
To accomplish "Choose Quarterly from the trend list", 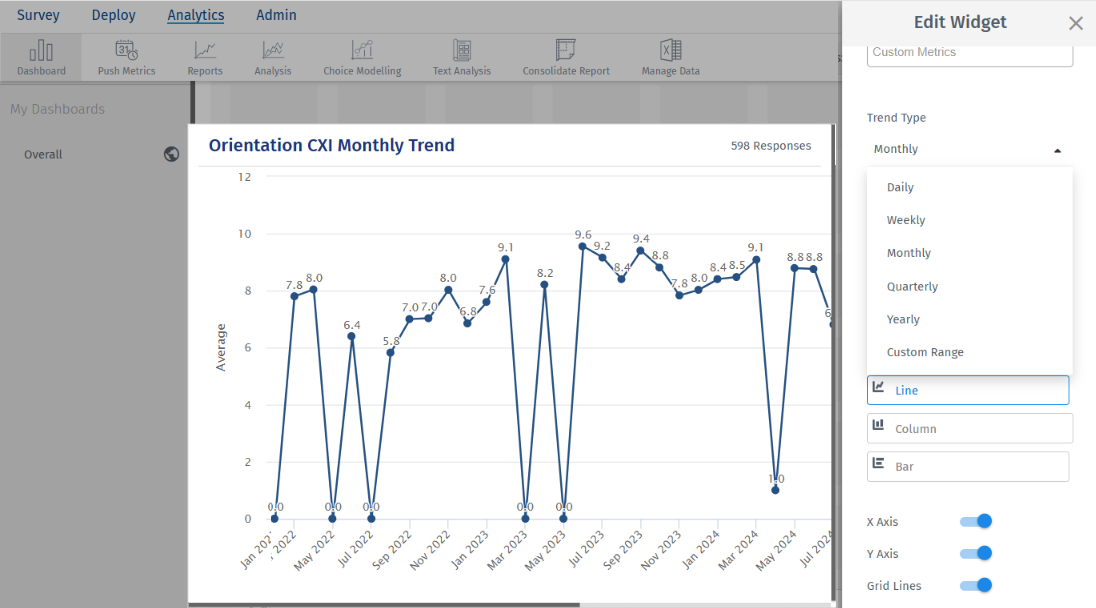I will point(912,286).
